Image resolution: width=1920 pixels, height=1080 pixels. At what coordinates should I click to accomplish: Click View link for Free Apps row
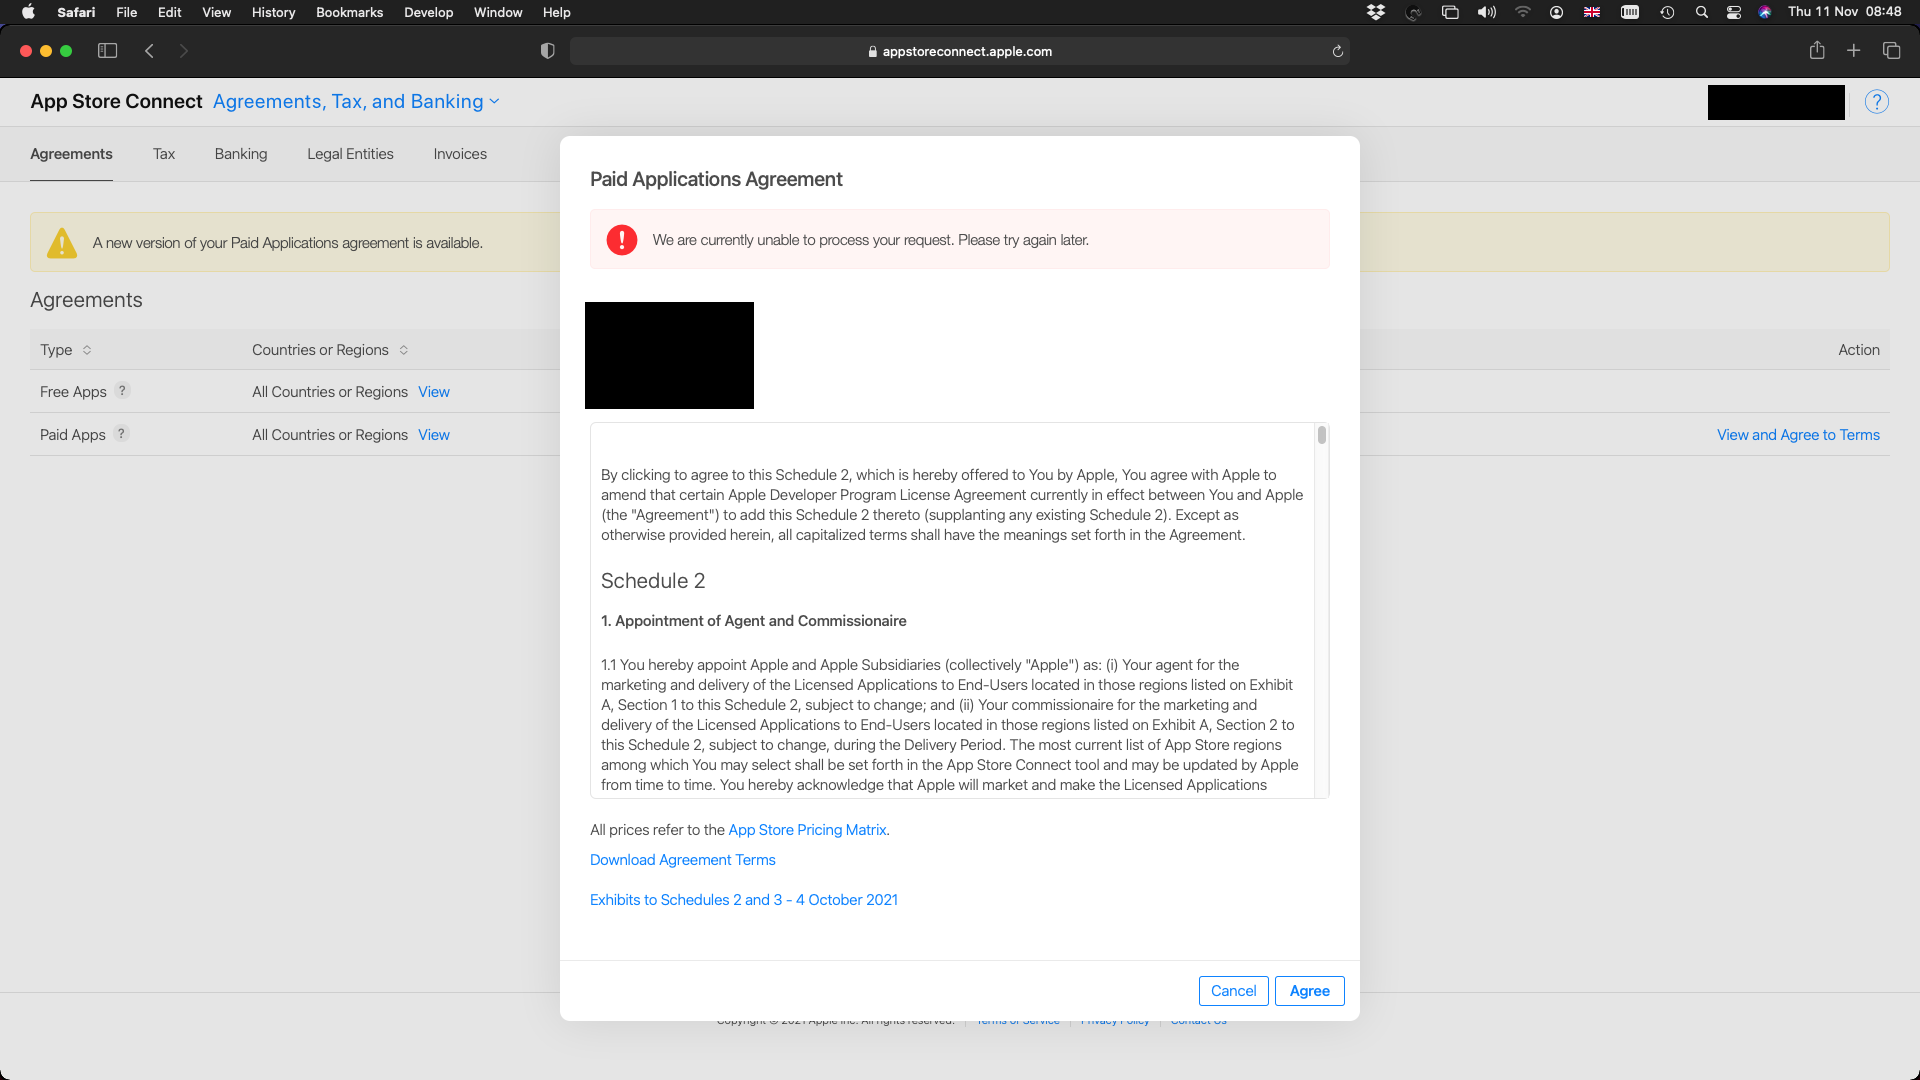point(434,392)
